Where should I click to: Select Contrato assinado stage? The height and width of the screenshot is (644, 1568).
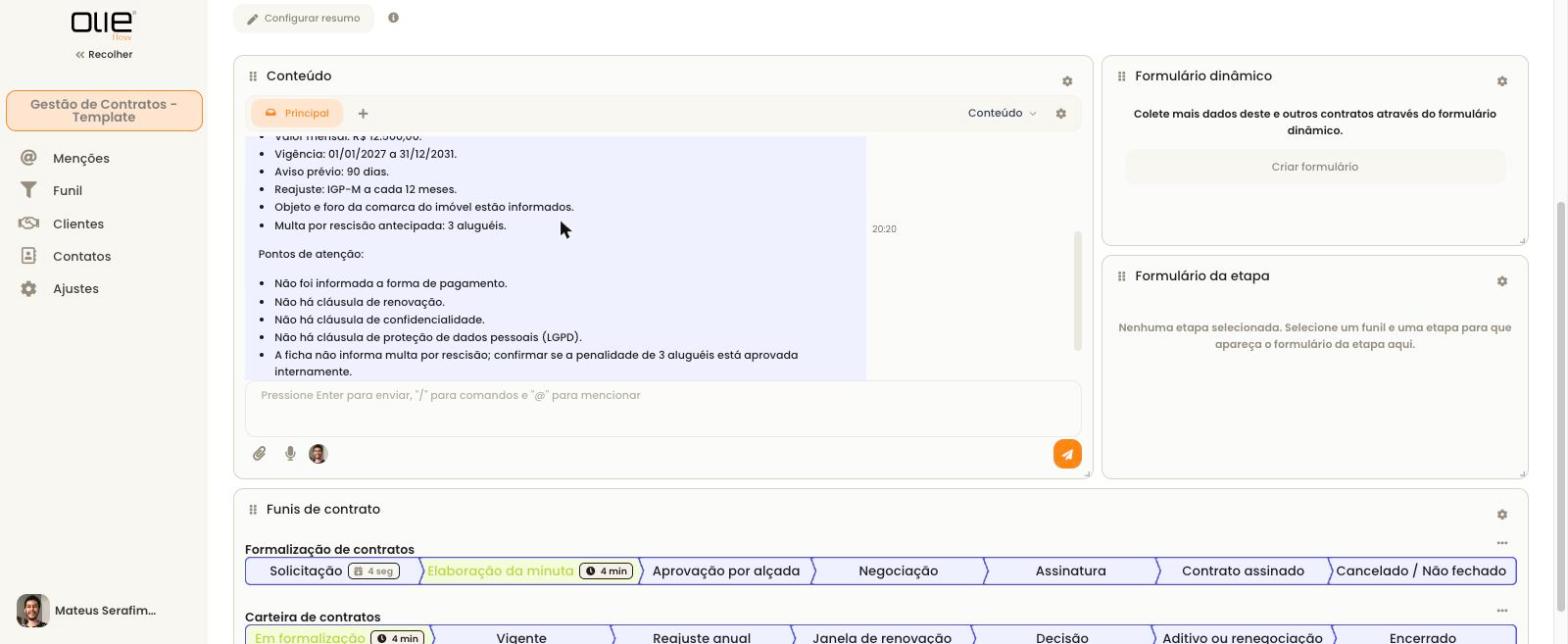click(1243, 571)
